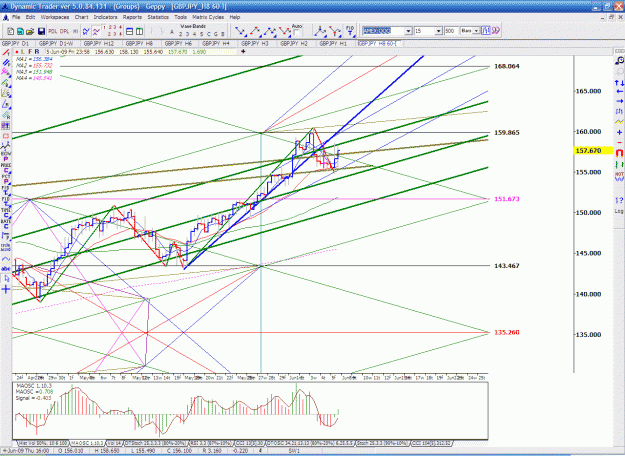Switch to the GBPJPY H4 tab
625x456 pixels.
(216, 43)
